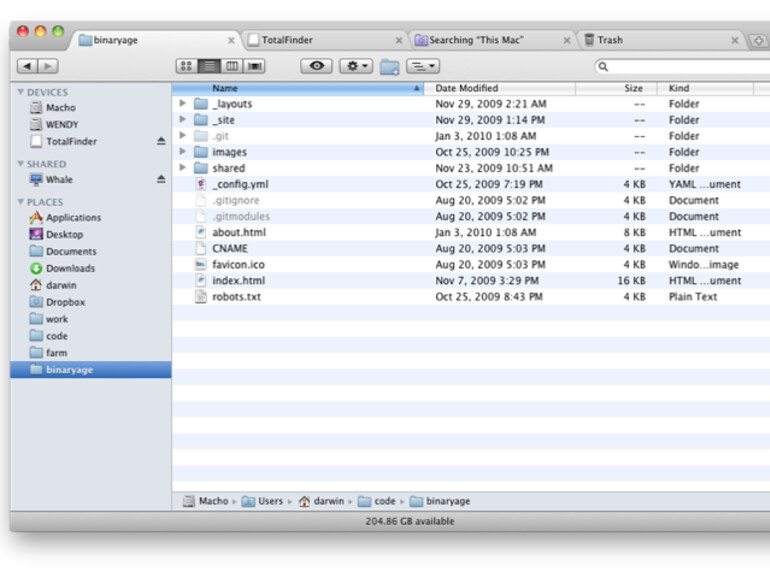
Task: Switch to list view mode
Action: (x=209, y=66)
